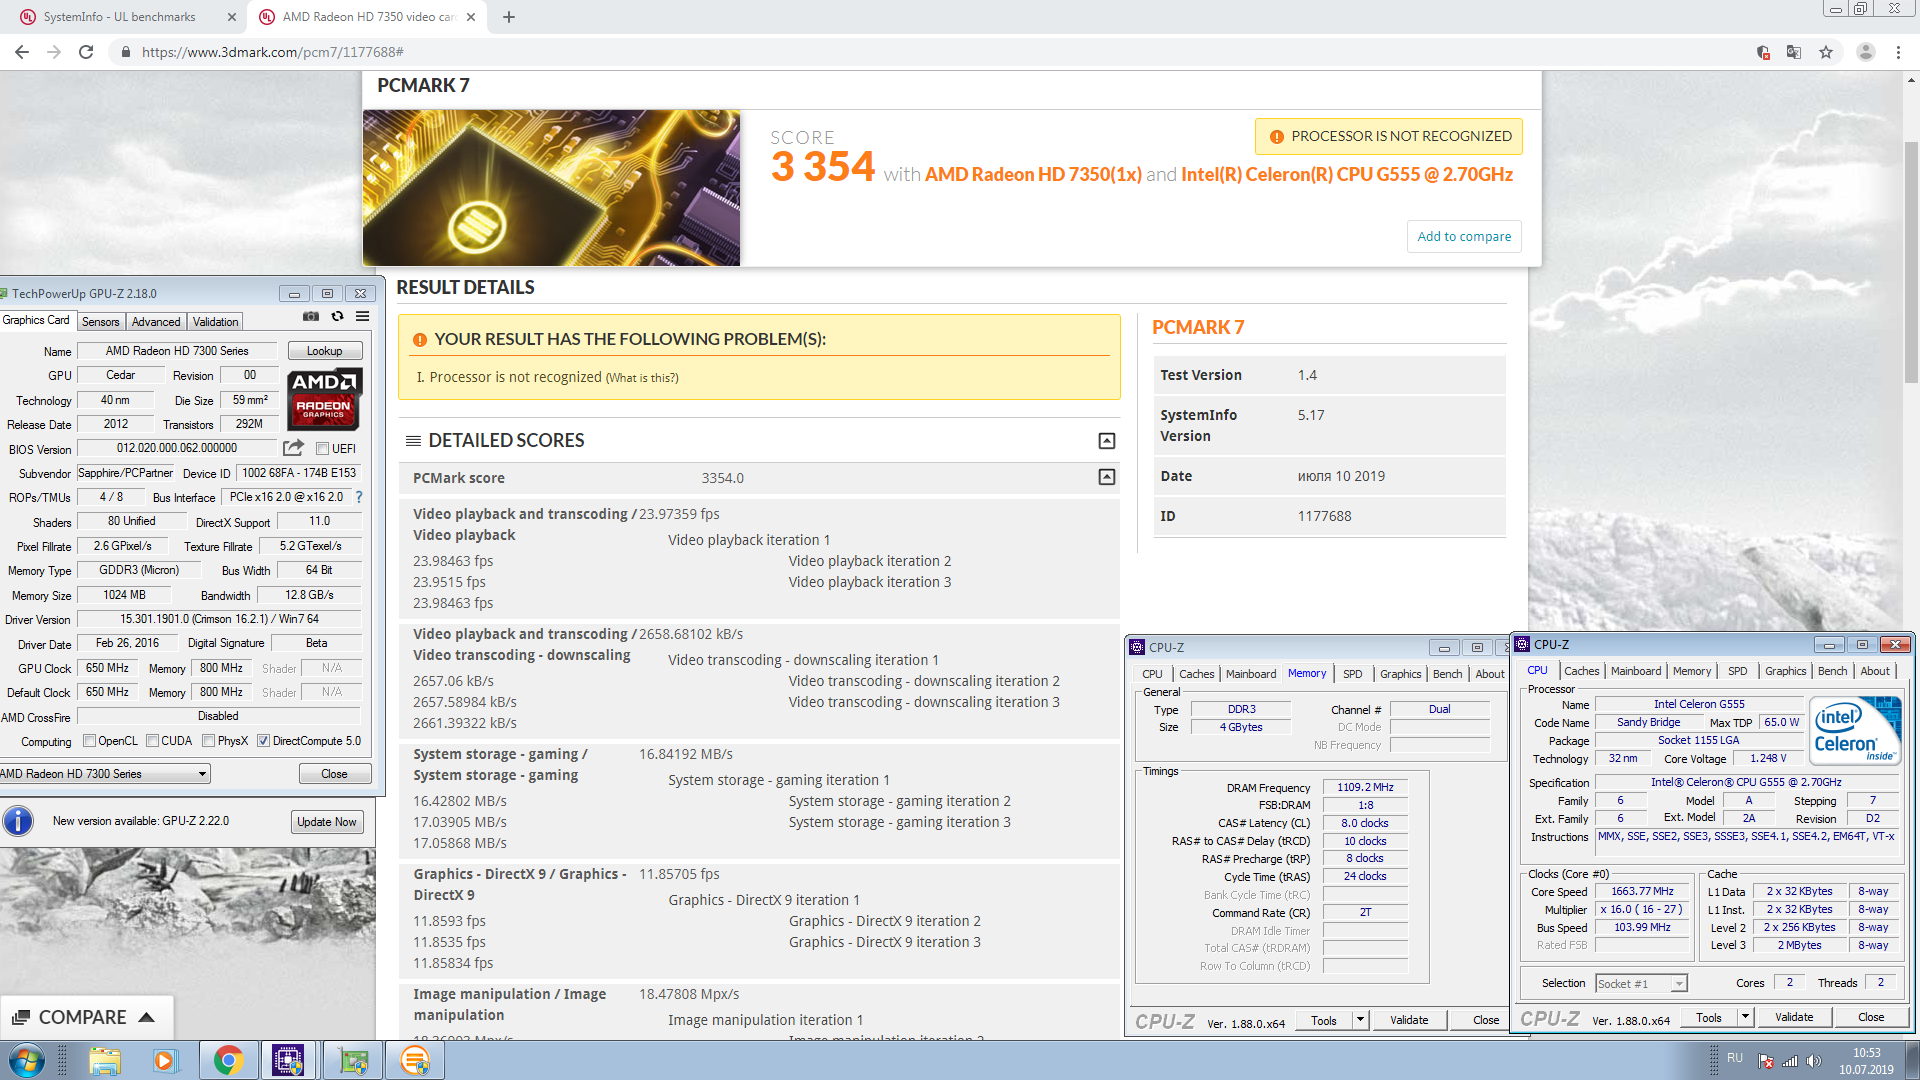Open Mainboard tab in right CPU-Z window
The width and height of the screenshot is (1920, 1080).
[x=1636, y=671]
